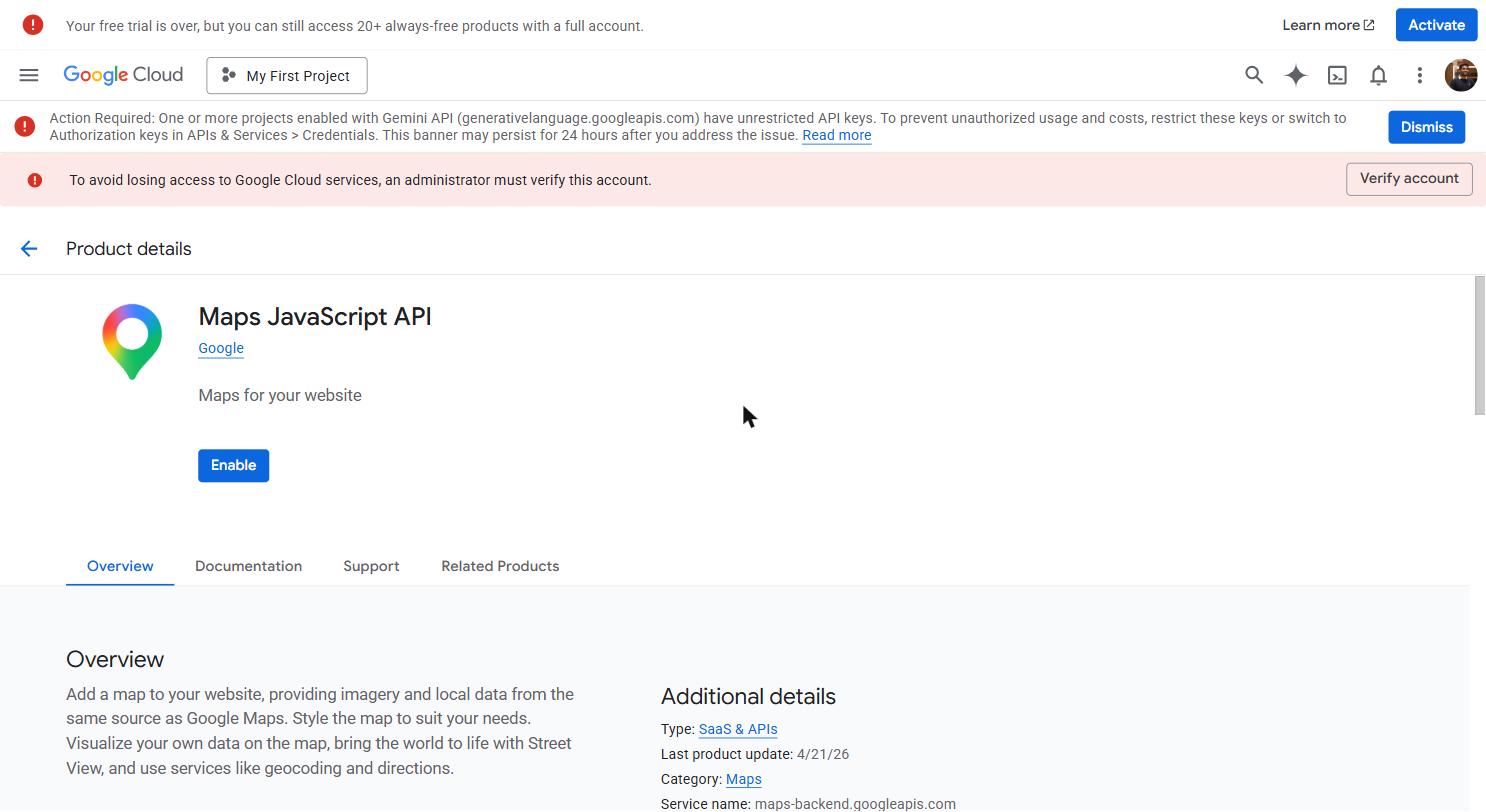
Task: Click the Activate button
Action: pos(1436,25)
